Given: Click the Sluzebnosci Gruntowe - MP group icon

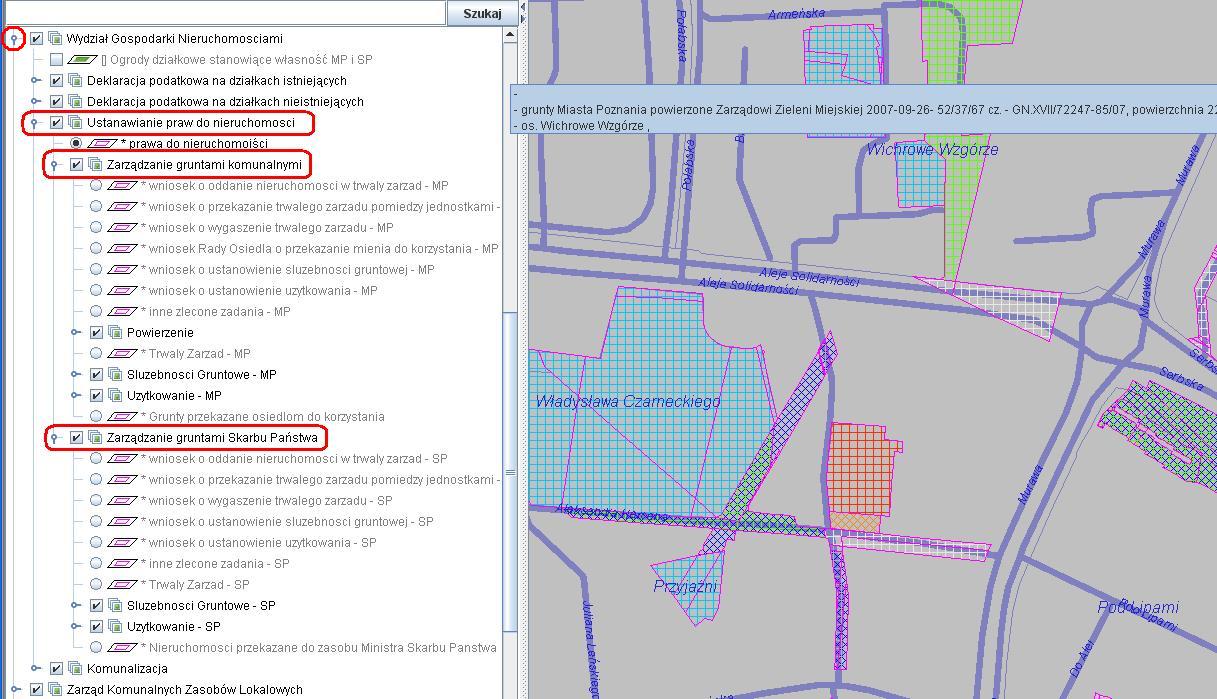Looking at the screenshot, I should (114, 375).
